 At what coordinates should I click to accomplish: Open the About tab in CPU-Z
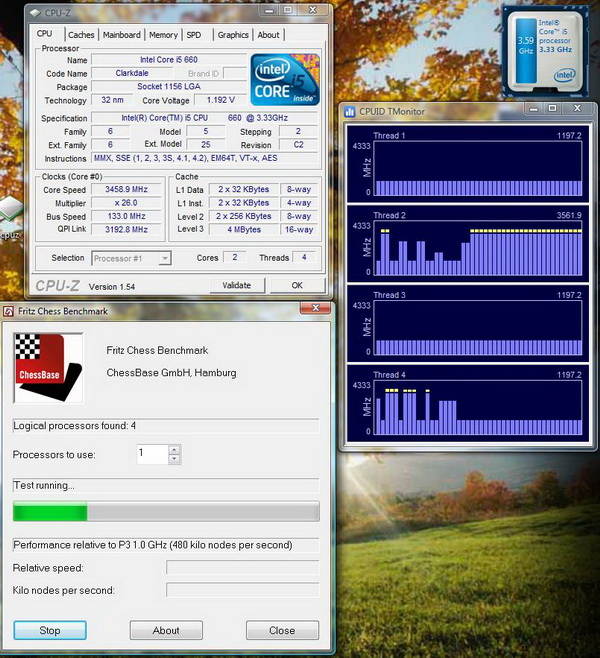(269, 35)
